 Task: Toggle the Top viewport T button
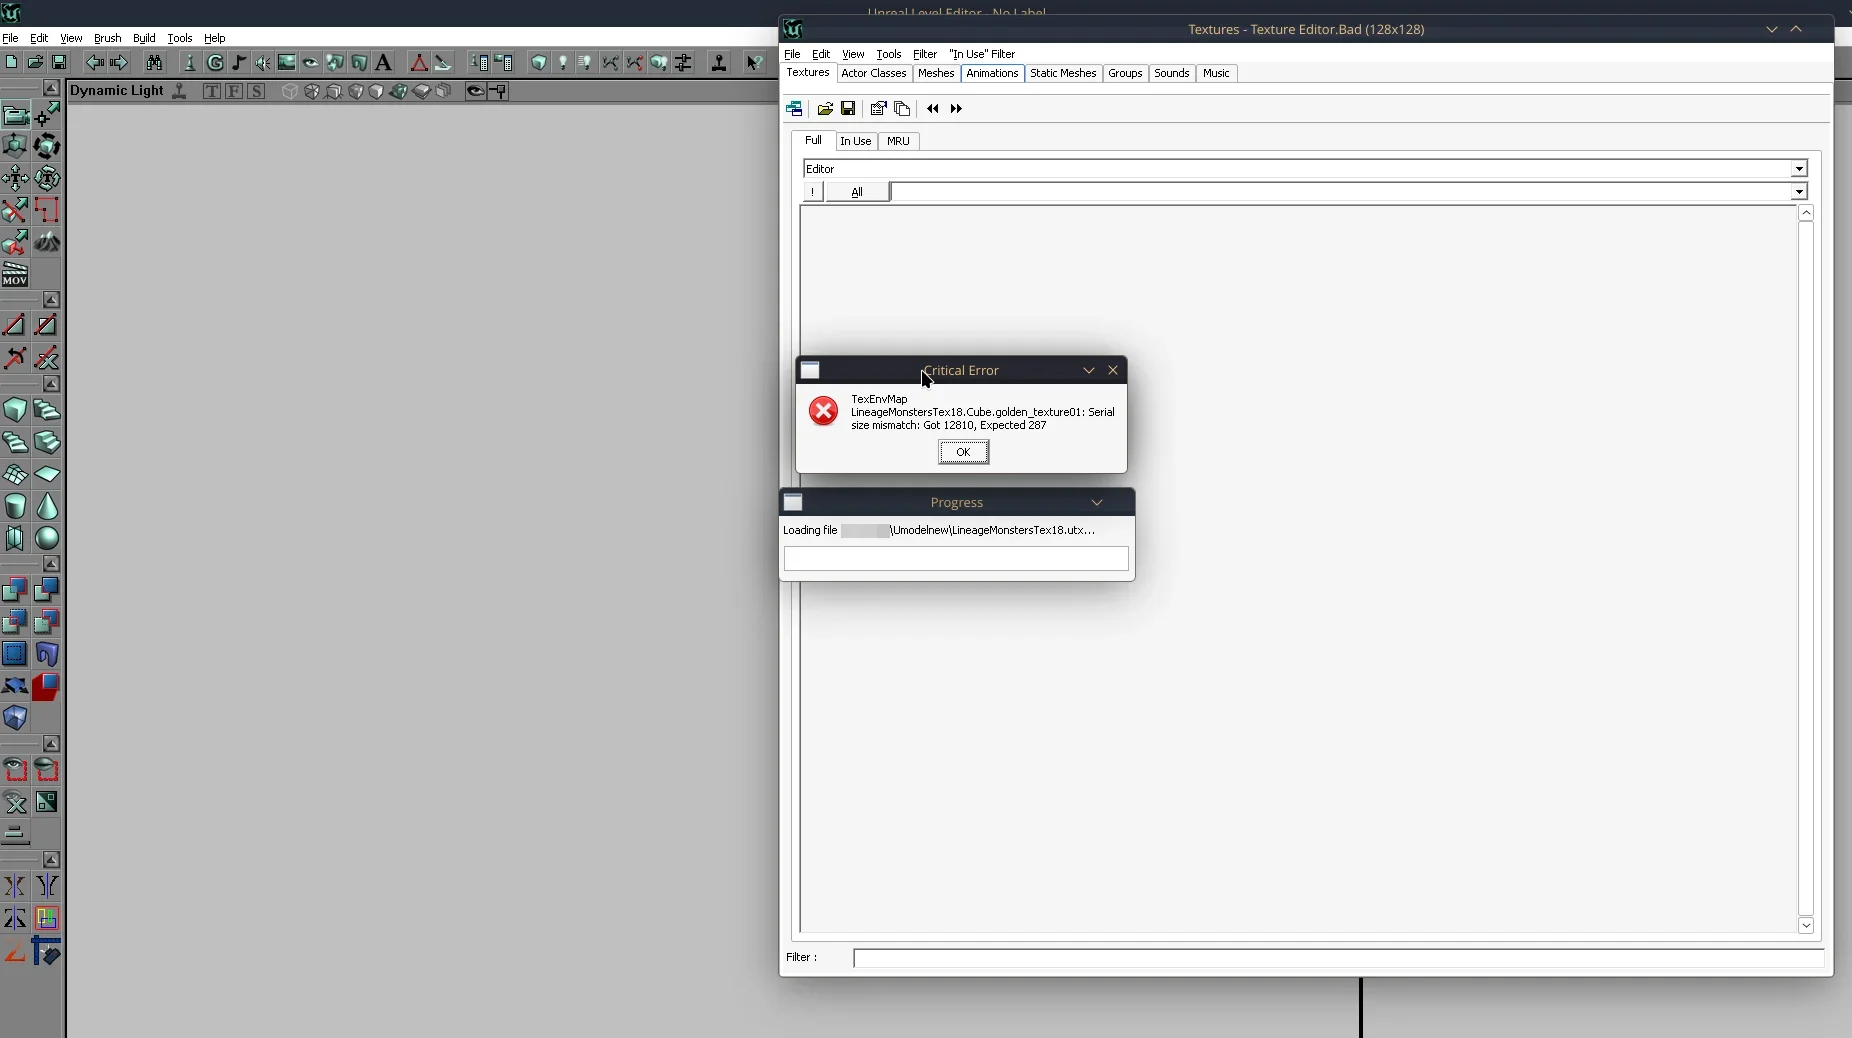coord(212,91)
